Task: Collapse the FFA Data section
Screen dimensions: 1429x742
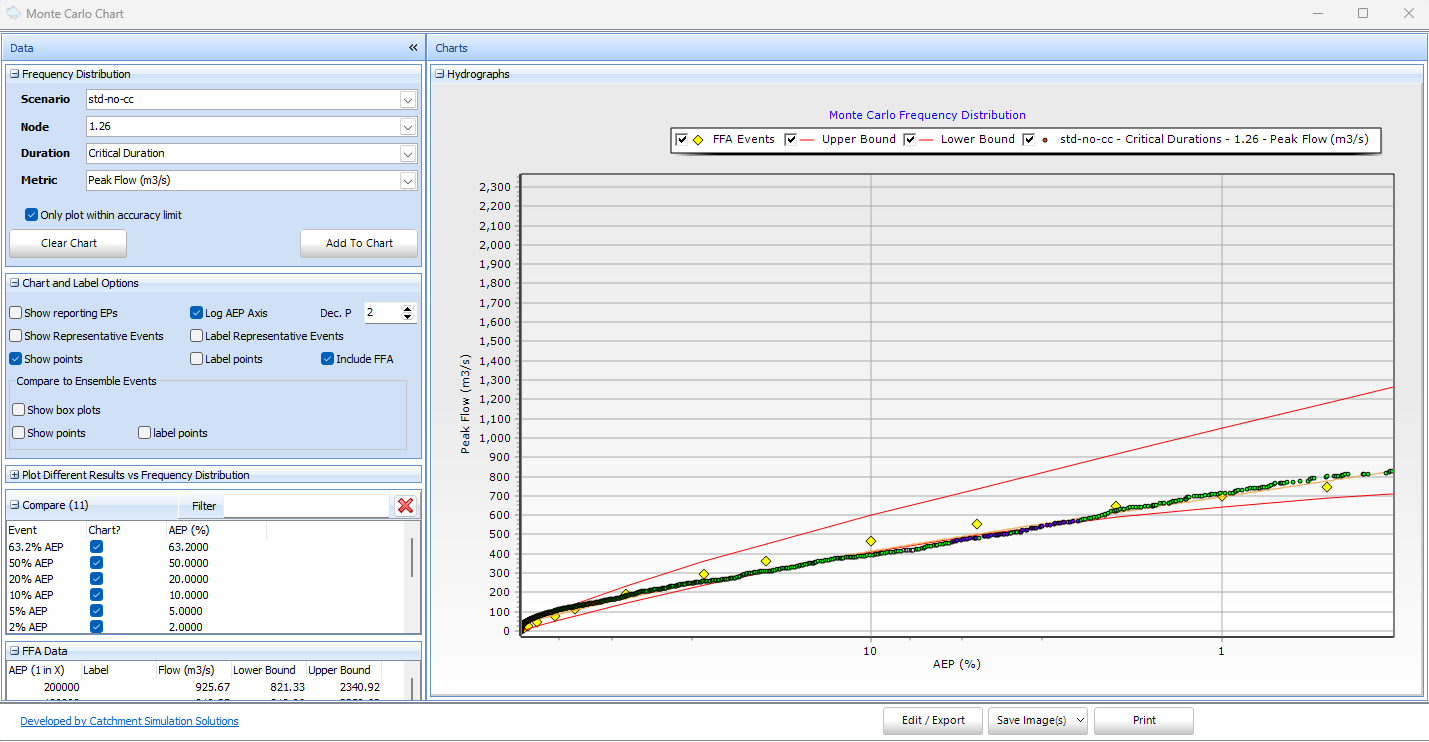Action: coord(14,650)
